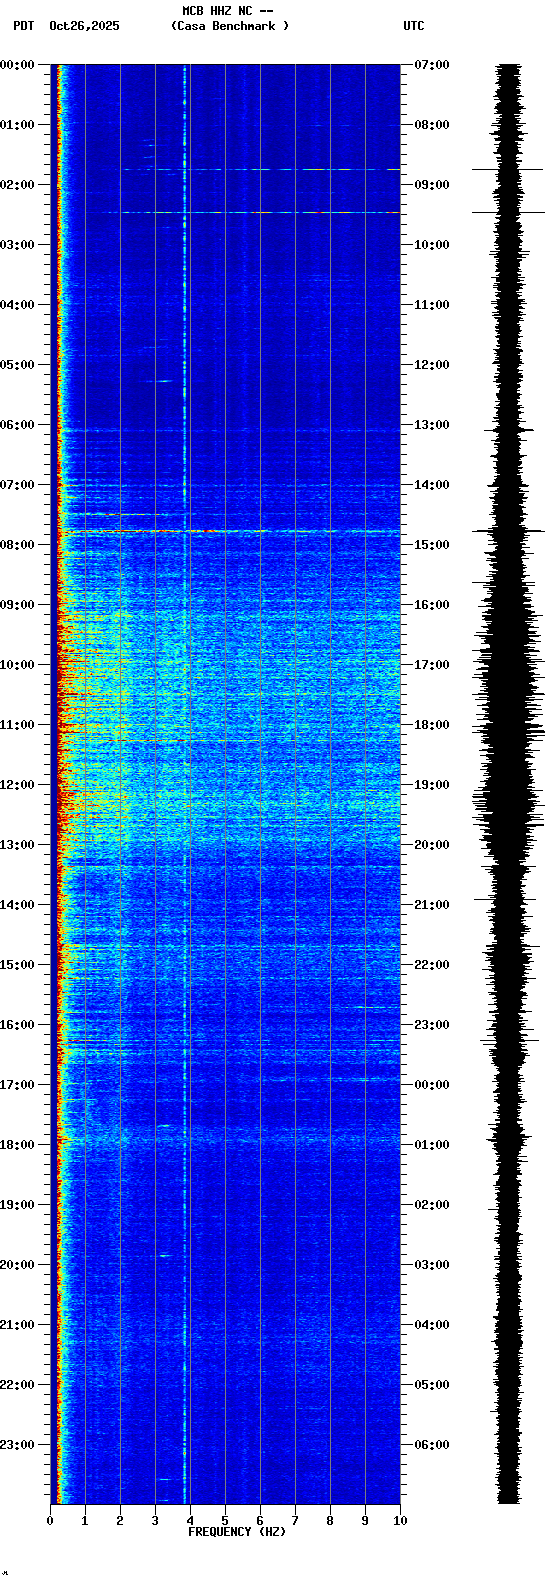Image resolution: width=552 pixels, height=1584 pixels.
Task: Click the bright horizontal event line near 07:47 PDT
Action: (228, 531)
